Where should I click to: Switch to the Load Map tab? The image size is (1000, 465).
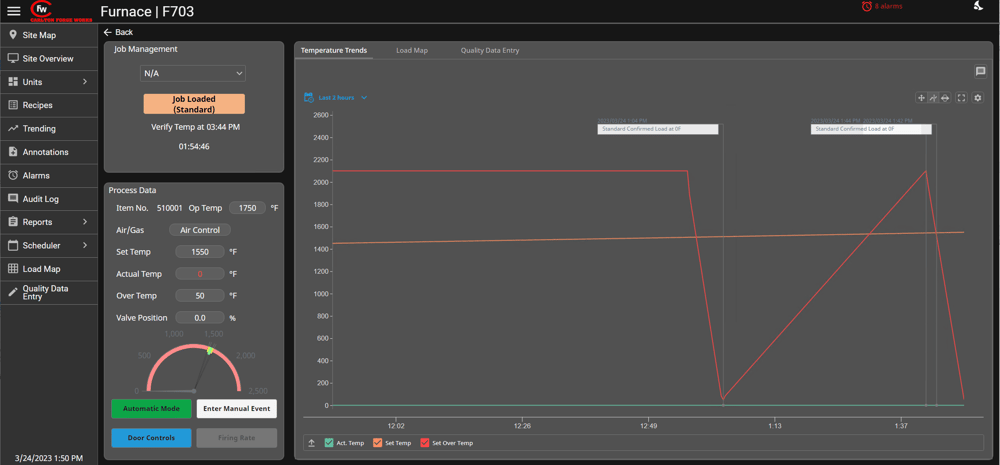pyautogui.click(x=412, y=50)
